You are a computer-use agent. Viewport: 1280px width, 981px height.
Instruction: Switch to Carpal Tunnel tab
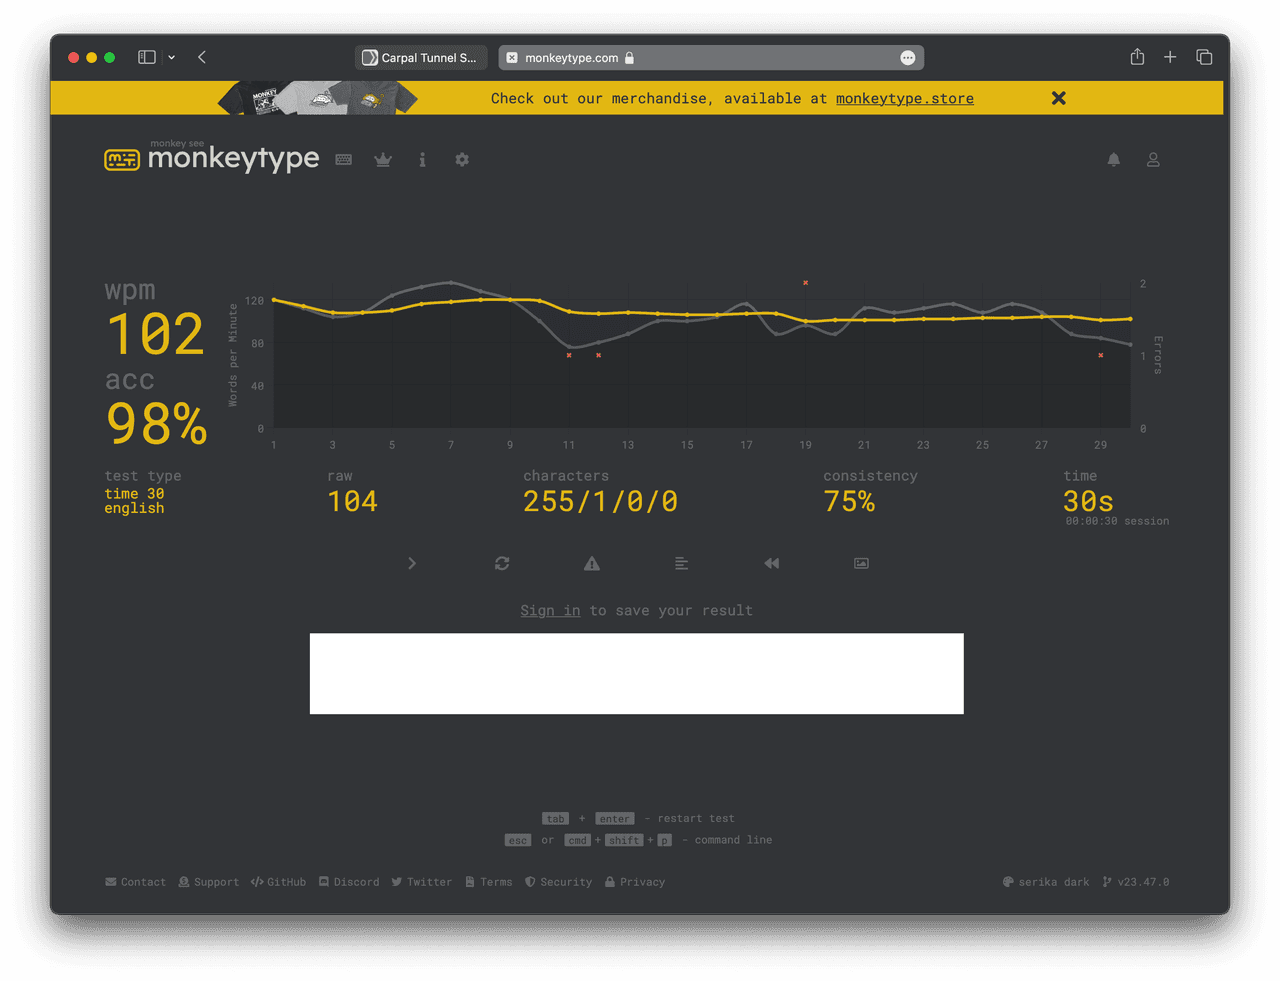tap(421, 58)
